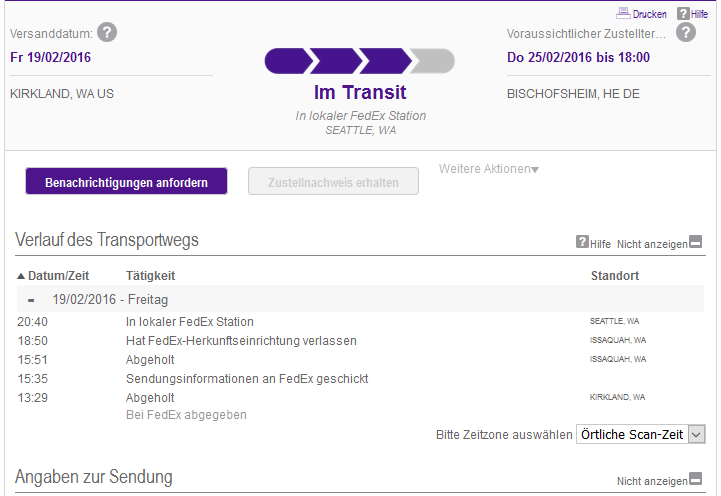This screenshot has height=496, width=721.
Task: Click the Standort column header
Action: pyautogui.click(x=615, y=276)
